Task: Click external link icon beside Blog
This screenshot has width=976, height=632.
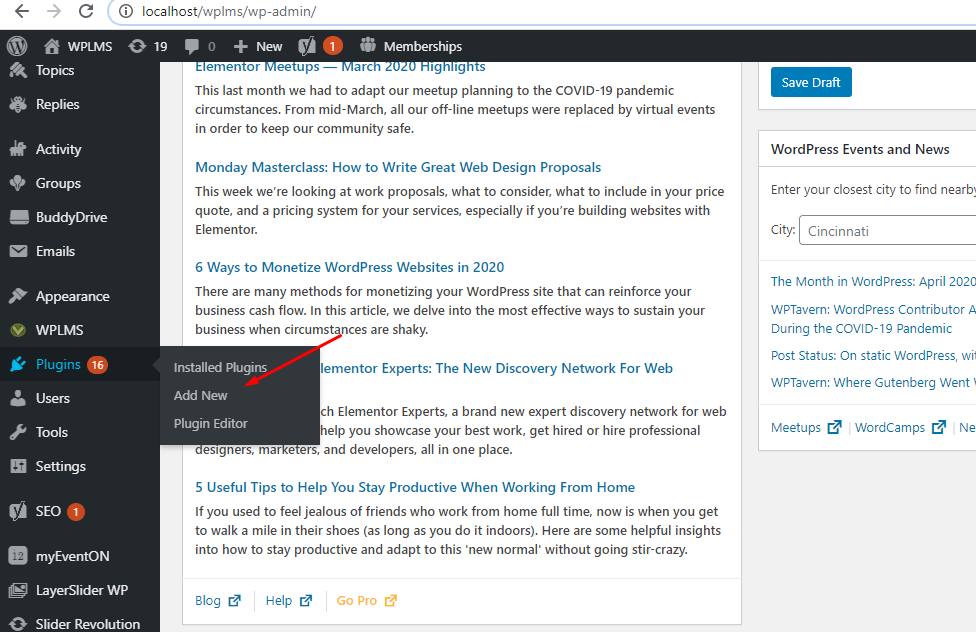Action: pyautogui.click(x=235, y=600)
